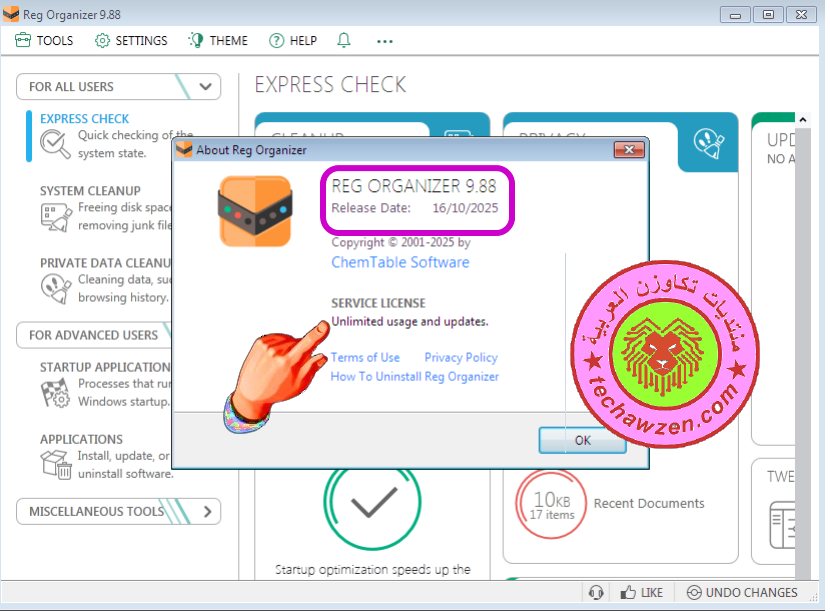The height and width of the screenshot is (611, 830).
Task: Open the Terms of Use link
Action: (x=365, y=358)
